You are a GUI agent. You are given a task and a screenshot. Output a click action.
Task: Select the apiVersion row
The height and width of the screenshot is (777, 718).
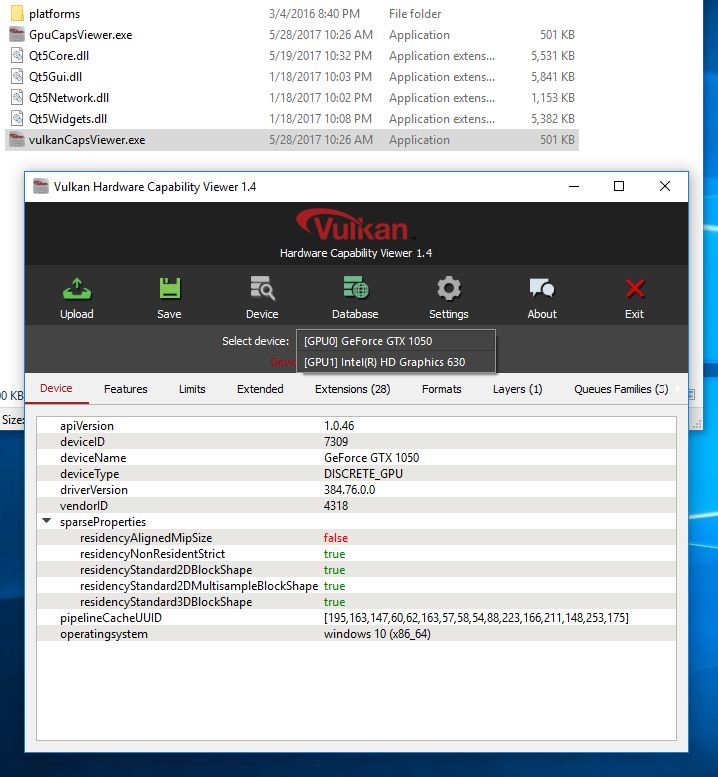356,426
